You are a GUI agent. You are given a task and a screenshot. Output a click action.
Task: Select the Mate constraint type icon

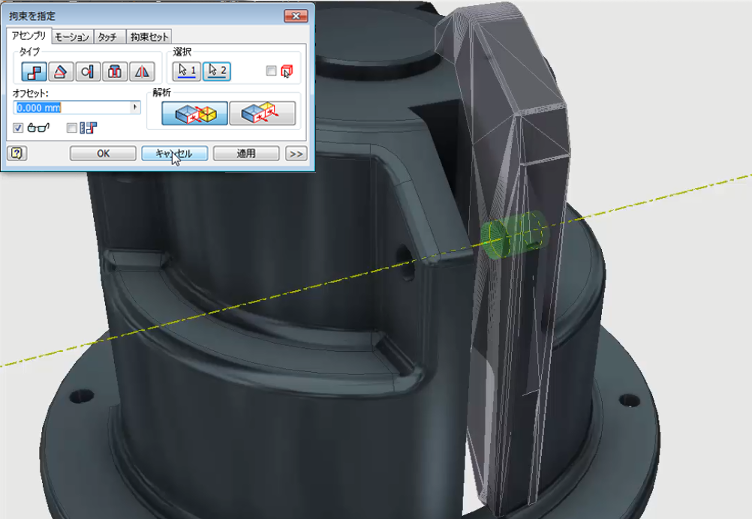pyautogui.click(x=34, y=72)
